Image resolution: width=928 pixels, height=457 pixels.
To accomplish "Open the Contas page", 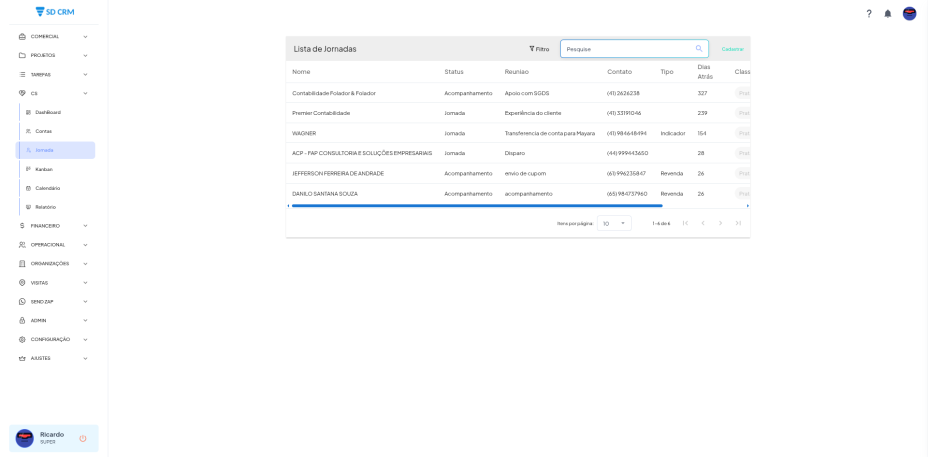I will (x=44, y=131).
